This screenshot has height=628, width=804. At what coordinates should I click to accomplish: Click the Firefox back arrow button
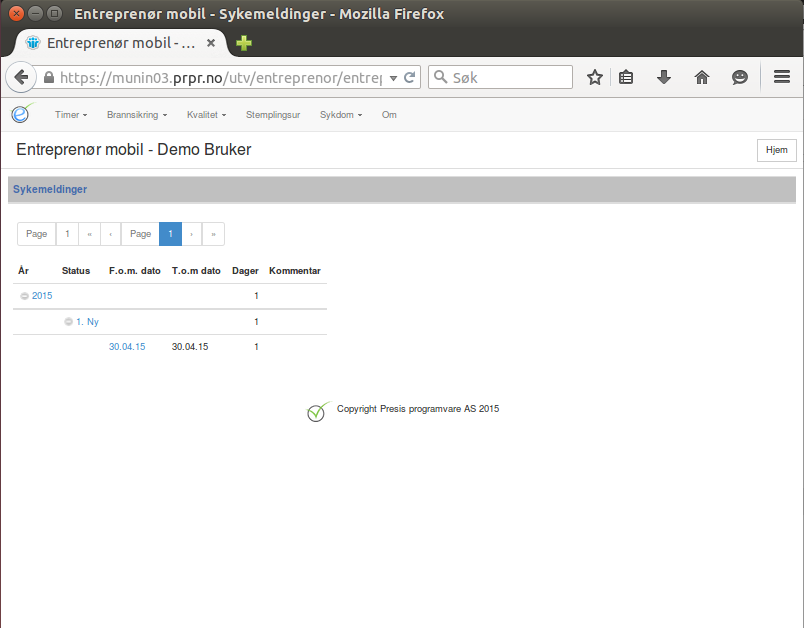[21, 77]
